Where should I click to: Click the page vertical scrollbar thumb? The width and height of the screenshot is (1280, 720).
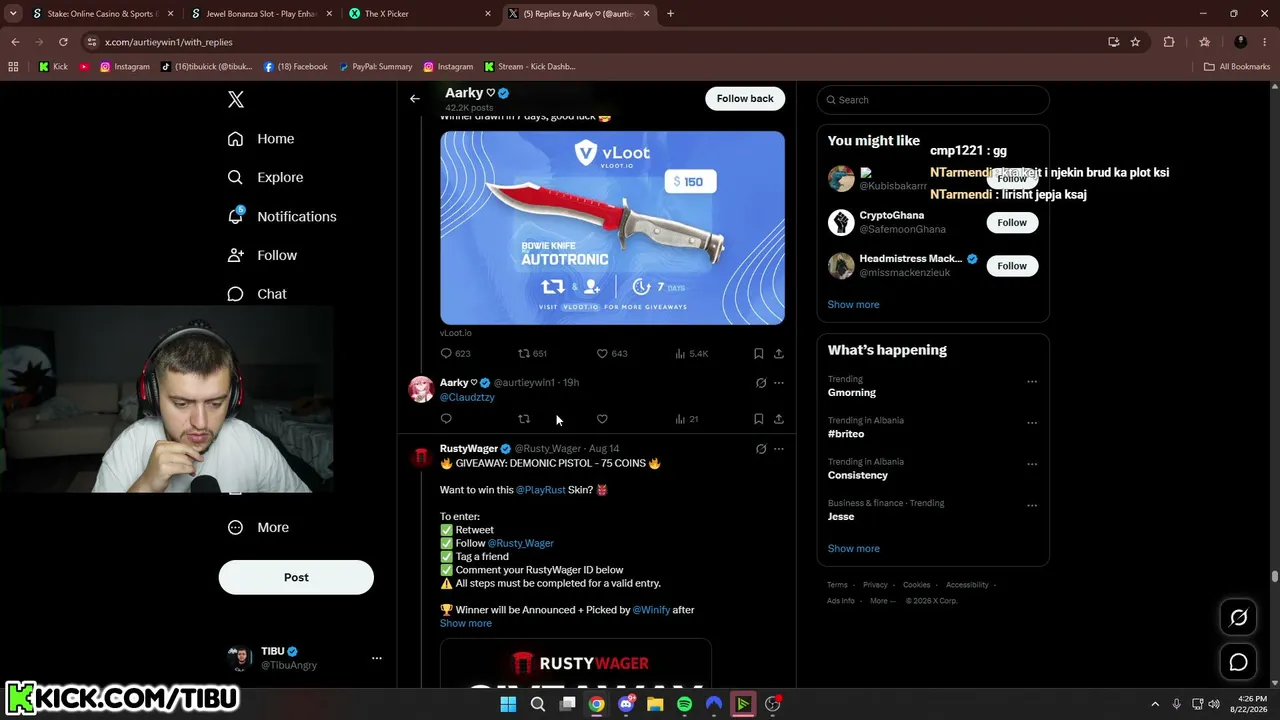[x=1274, y=577]
